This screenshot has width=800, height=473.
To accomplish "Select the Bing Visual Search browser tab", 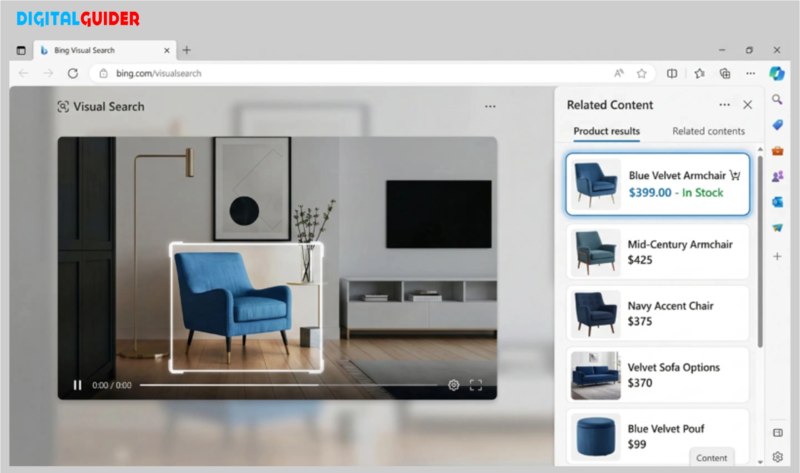I will [105, 50].
